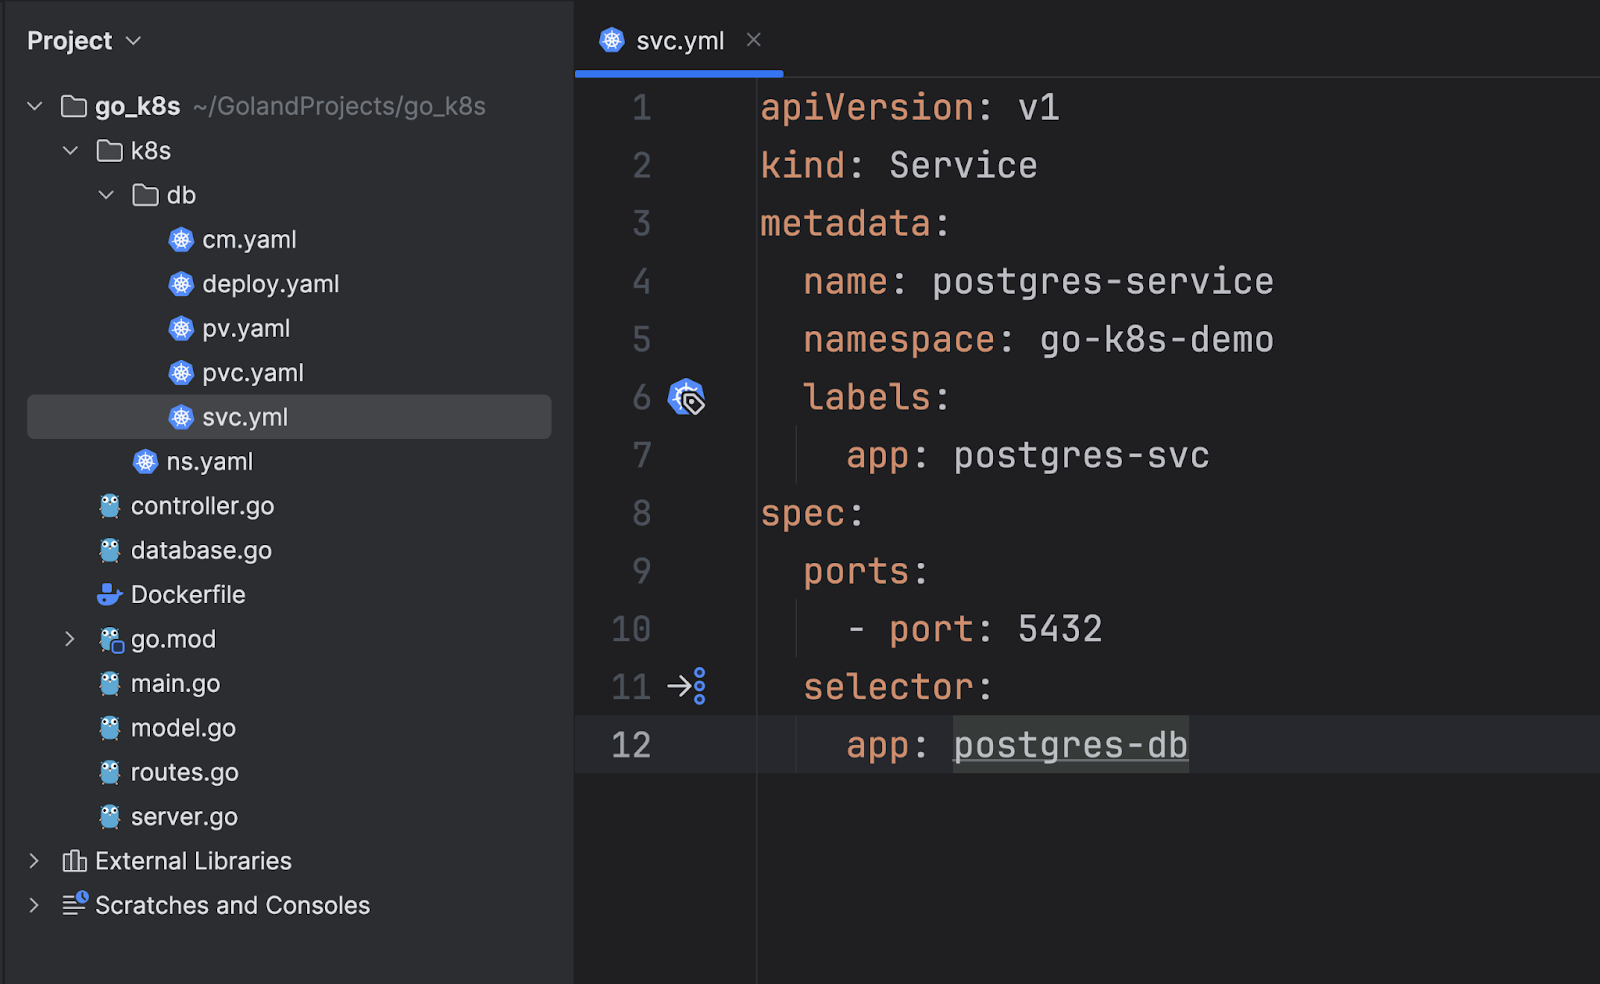Place cursor on 'apiVersion' key

[867, 107]
